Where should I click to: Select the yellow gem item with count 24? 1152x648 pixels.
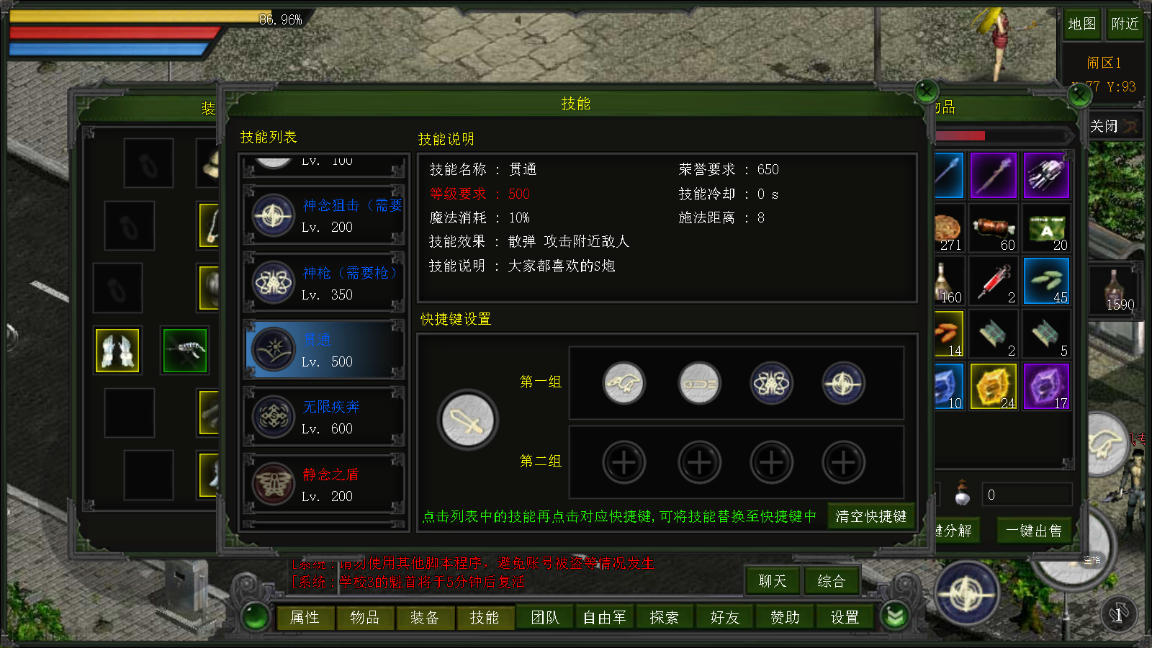[x=993, y=386]
